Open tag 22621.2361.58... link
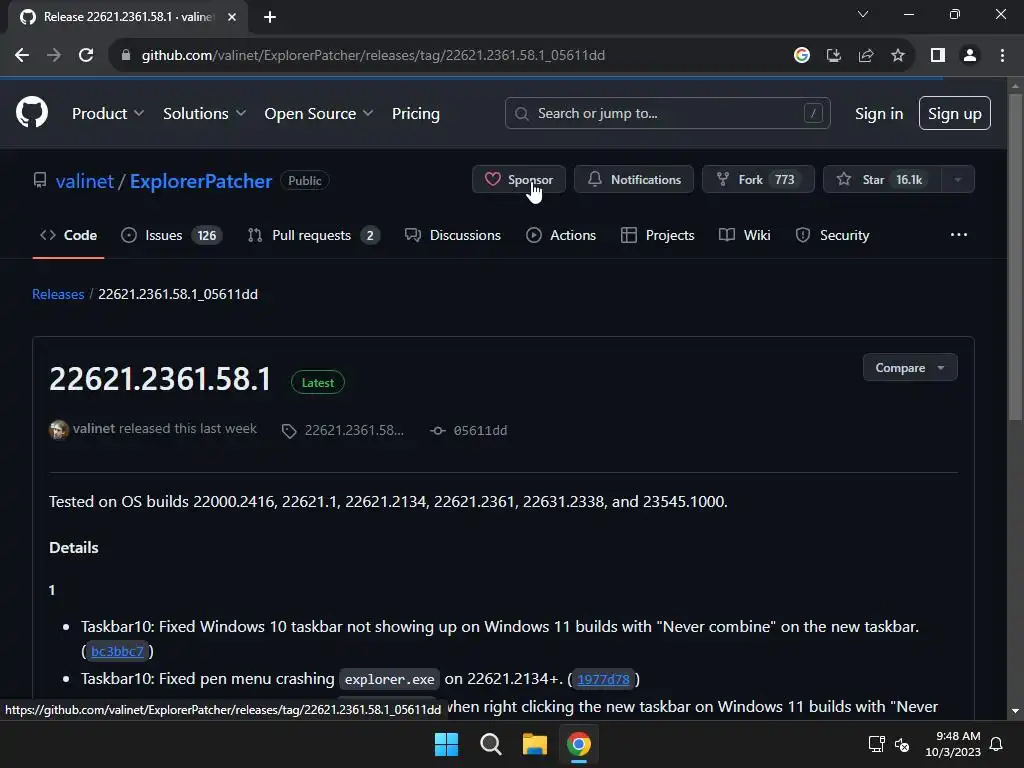This screenshot has height=768, width=1024. (344, 430)
